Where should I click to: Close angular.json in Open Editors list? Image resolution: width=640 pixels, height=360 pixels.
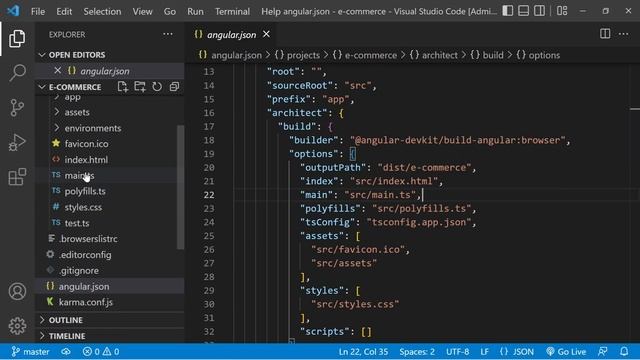58,71
